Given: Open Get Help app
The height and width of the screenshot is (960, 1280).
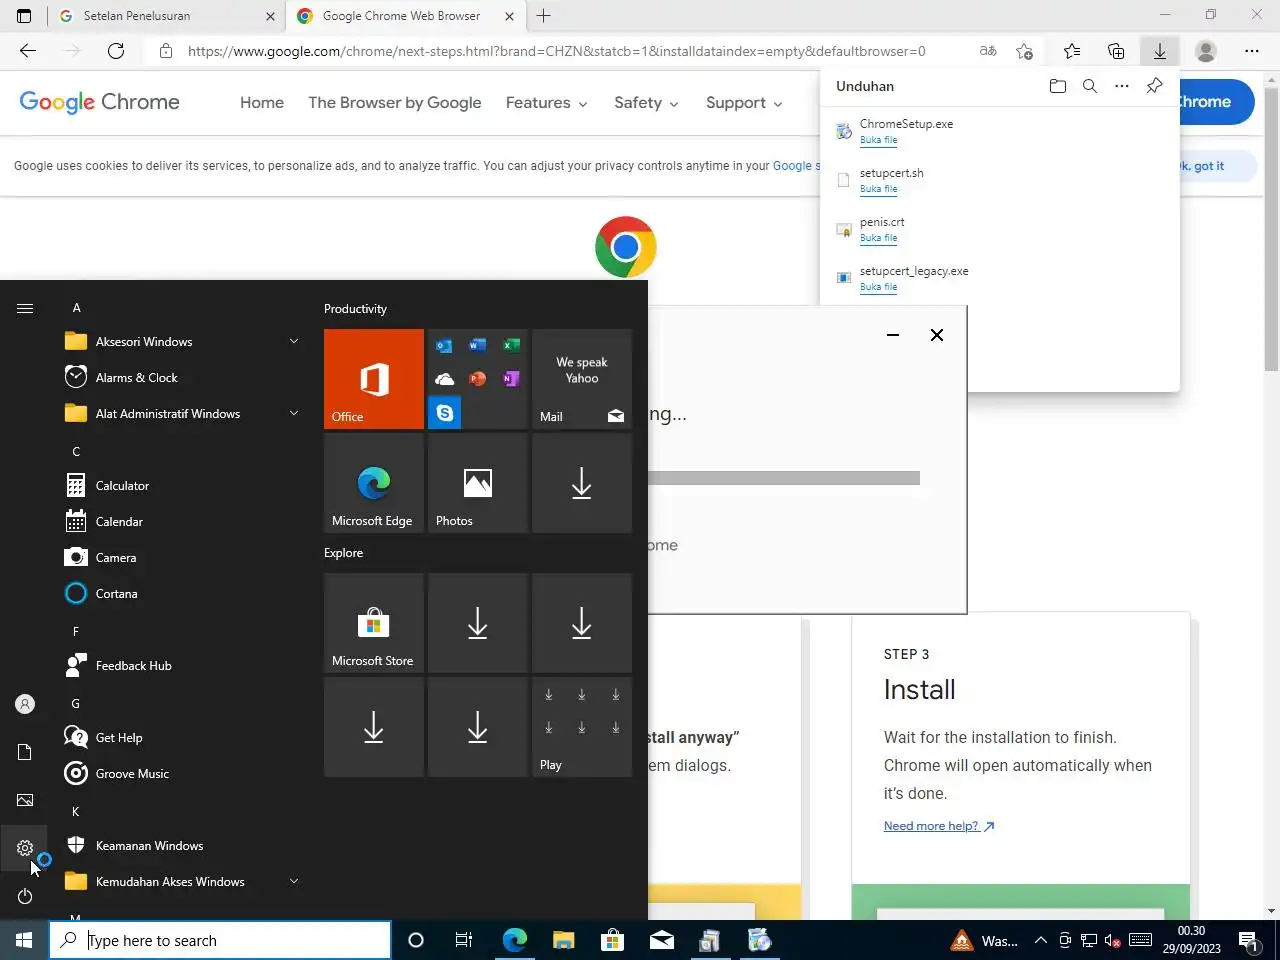Looking at the screenshot, I should coord(180,738).
